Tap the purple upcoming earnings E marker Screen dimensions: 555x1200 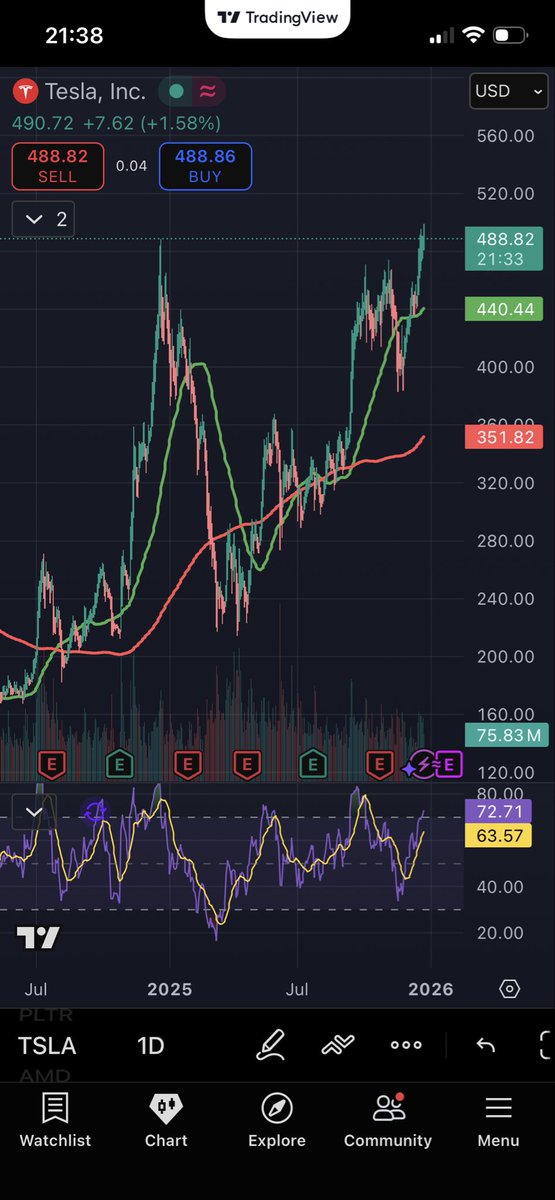[449, 765]
